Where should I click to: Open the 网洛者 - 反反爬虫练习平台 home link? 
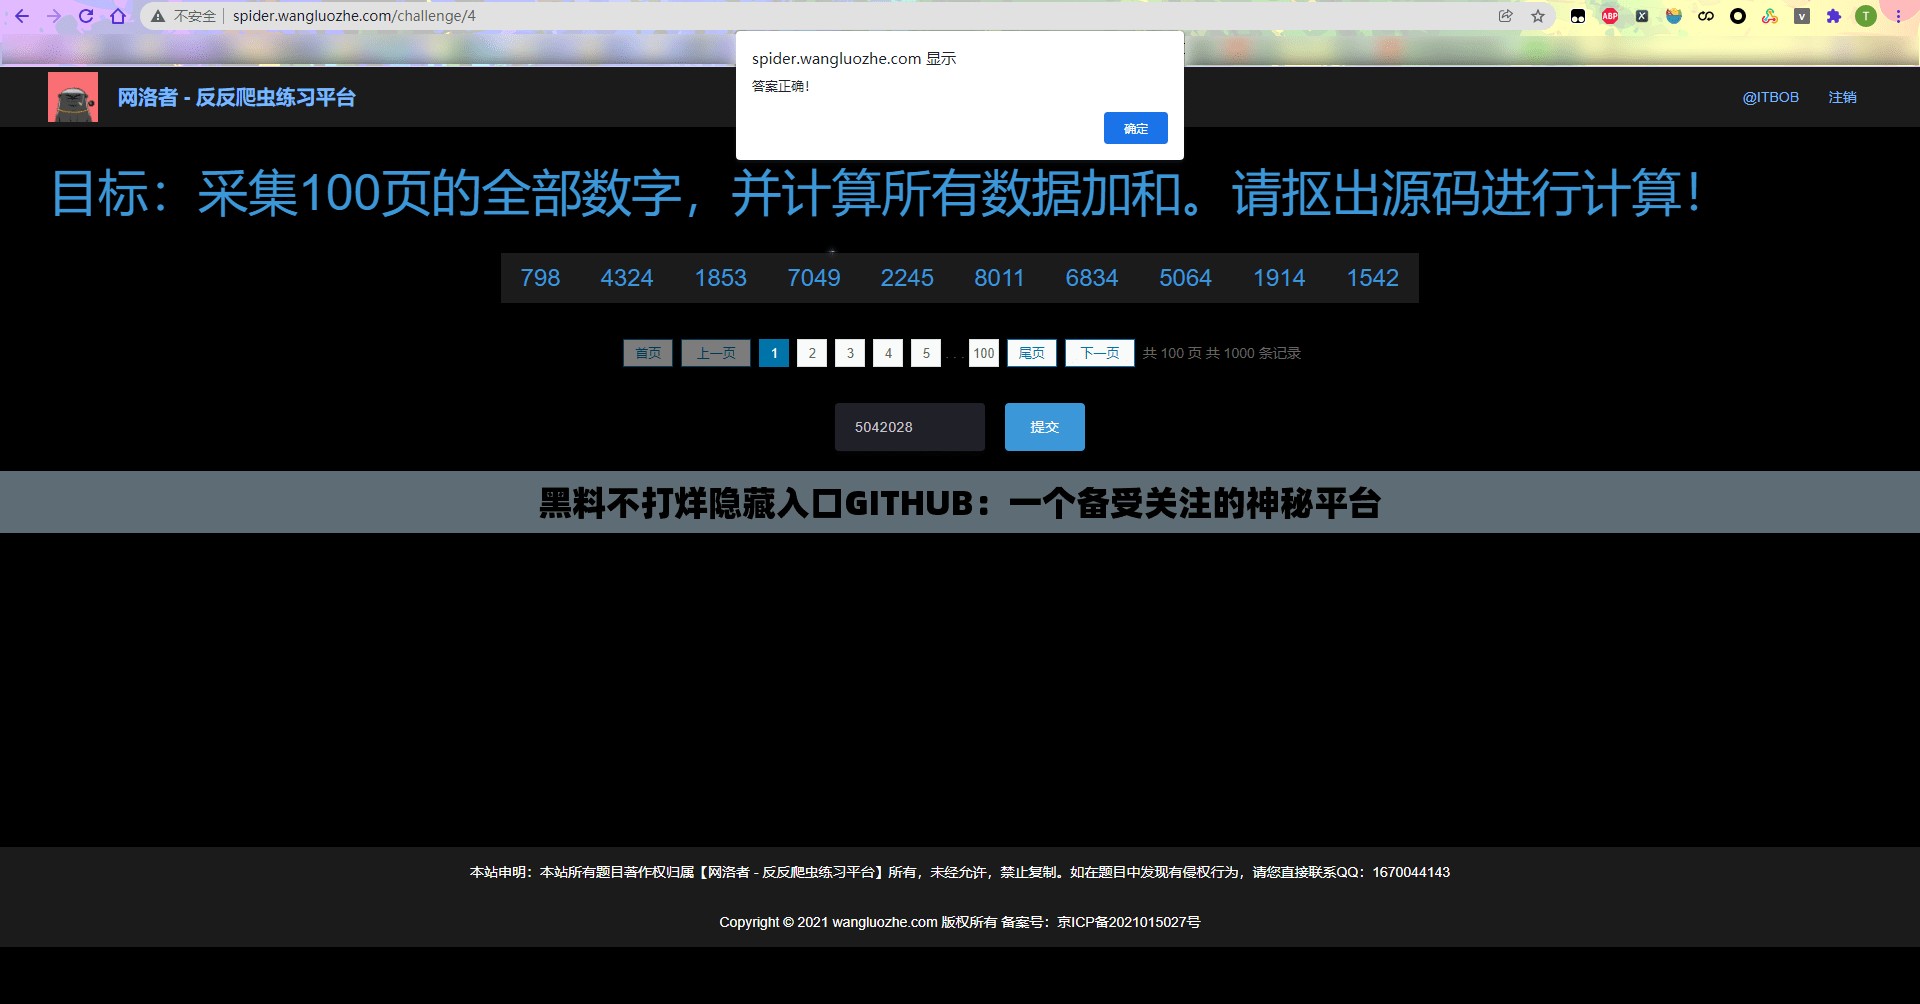(236, 97)
